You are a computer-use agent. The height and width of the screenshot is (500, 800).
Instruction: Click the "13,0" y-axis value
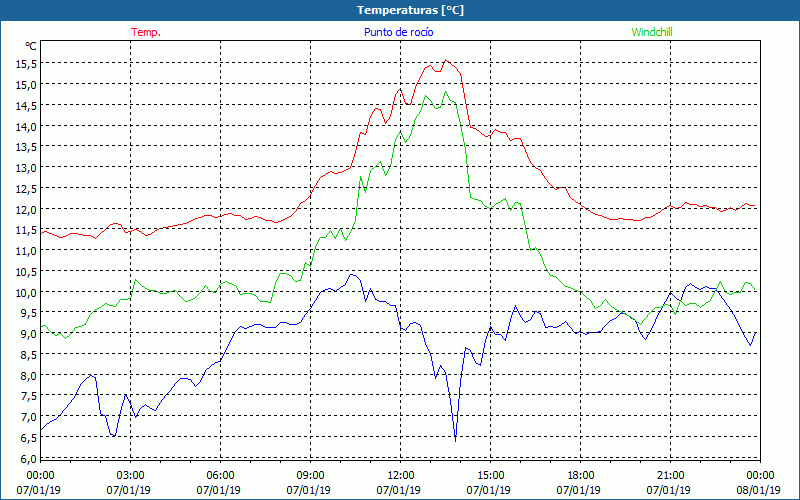26,167
